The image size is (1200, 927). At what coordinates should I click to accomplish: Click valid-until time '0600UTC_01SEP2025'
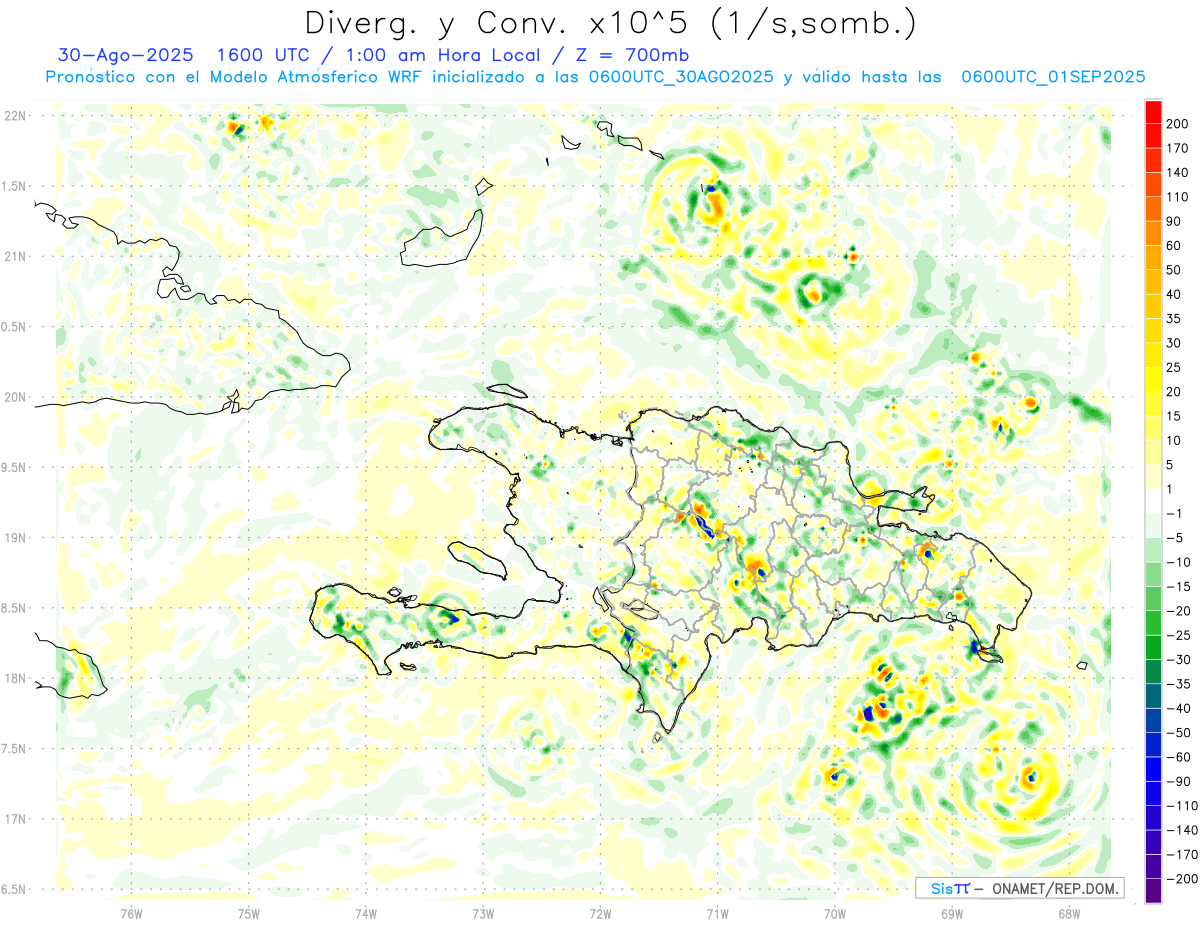1053,77
